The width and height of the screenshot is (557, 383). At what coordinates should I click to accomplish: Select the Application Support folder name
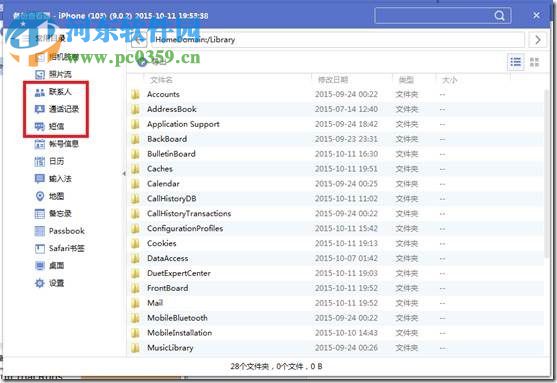tap(183, 124)
